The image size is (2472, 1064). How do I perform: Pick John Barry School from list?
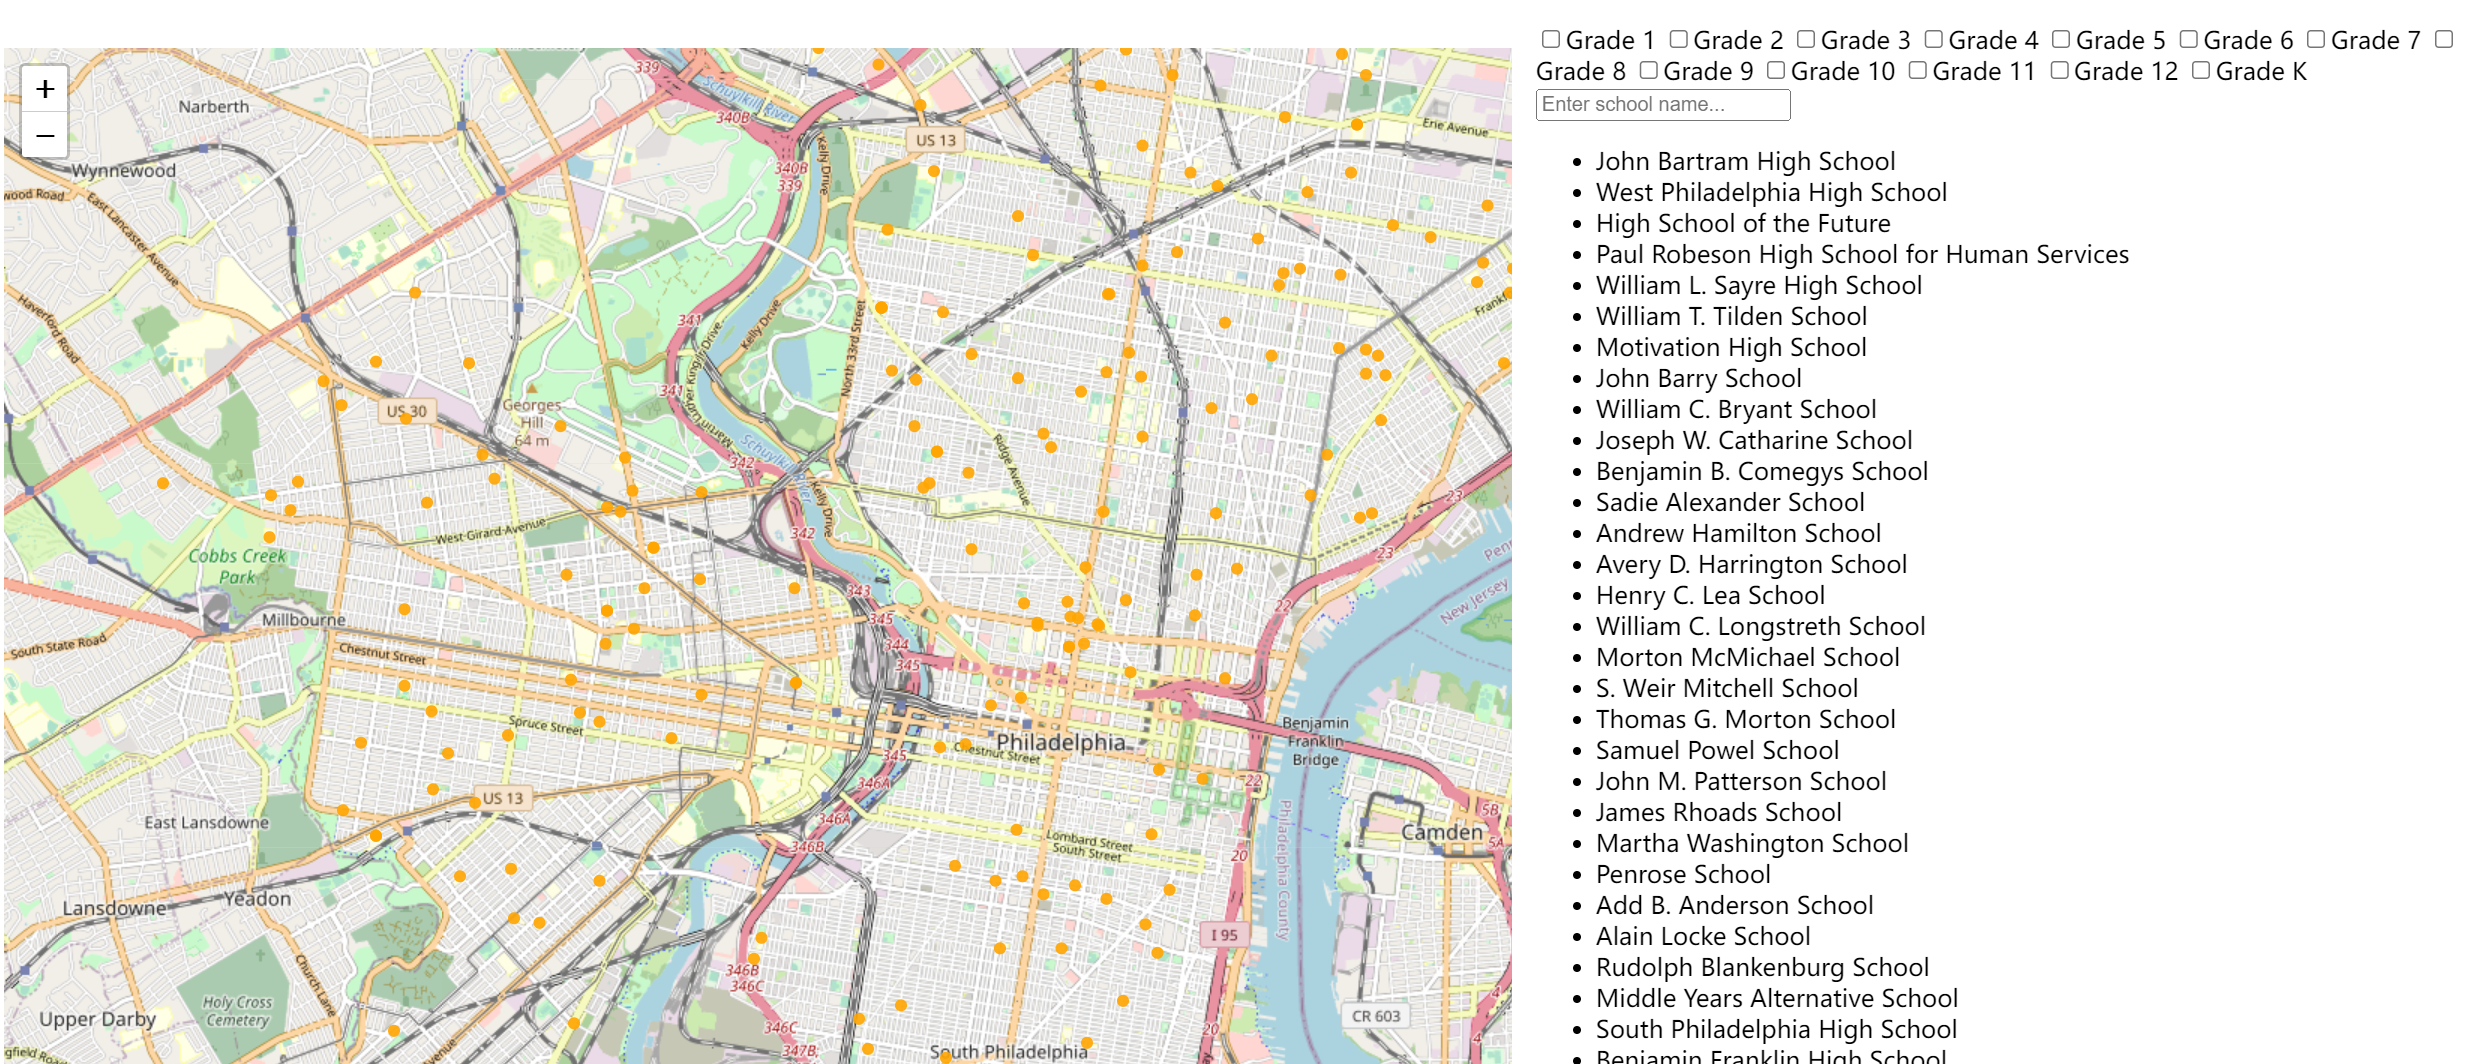pos(1698,378)
